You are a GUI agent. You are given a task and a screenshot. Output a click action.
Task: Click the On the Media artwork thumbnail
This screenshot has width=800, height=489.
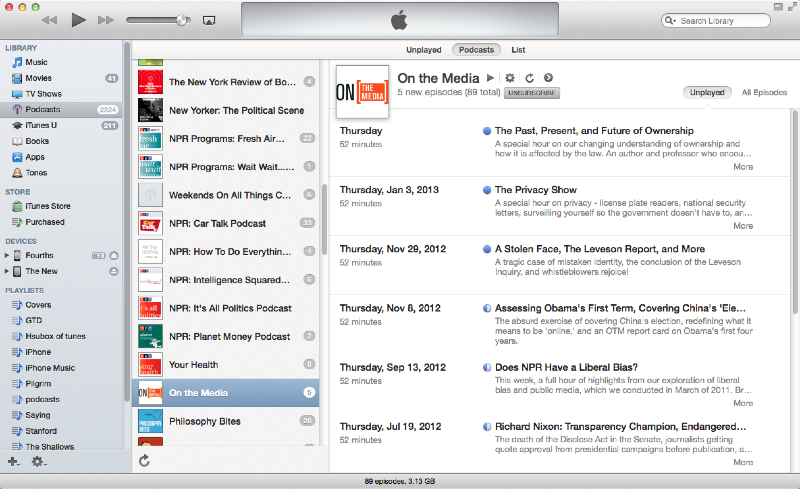[362, 92]
